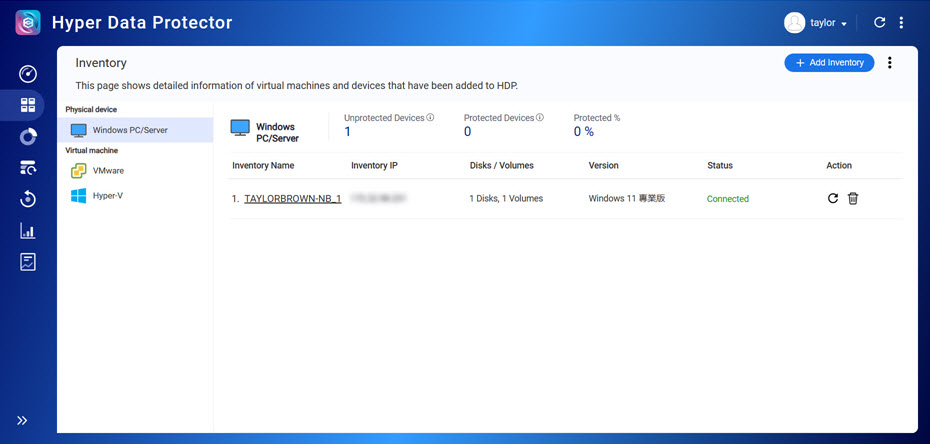Open the third sidebar icon below Inventory
This screenshot has height=444, width=930.
[x=27, y=137]
